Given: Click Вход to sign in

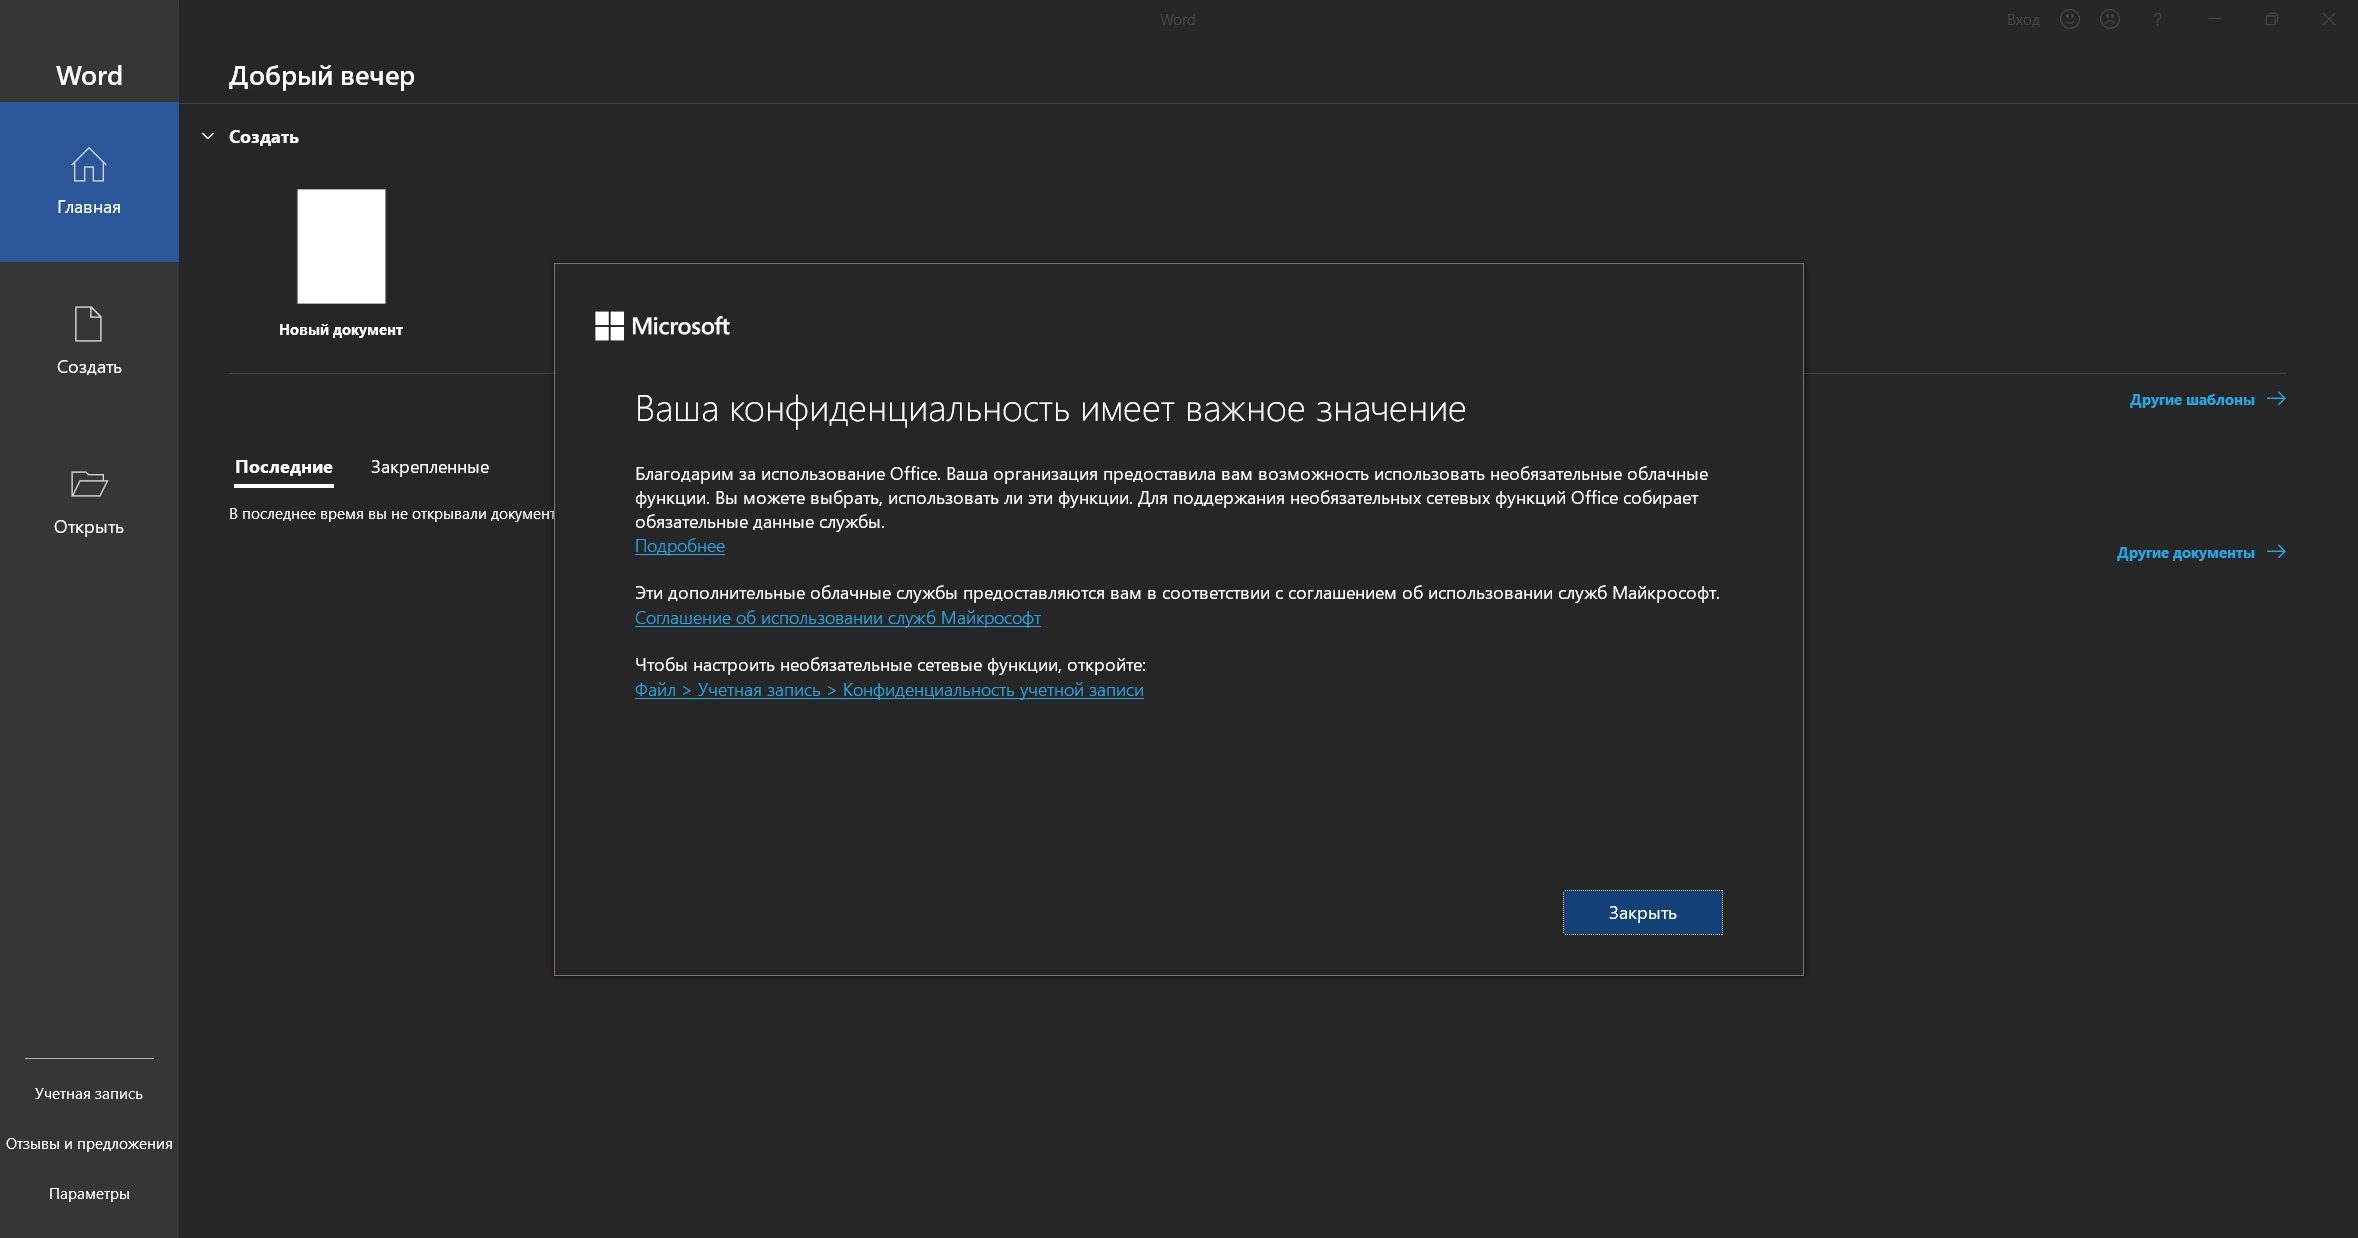Looking at the screenshot, I should (x=2023, y=20).
